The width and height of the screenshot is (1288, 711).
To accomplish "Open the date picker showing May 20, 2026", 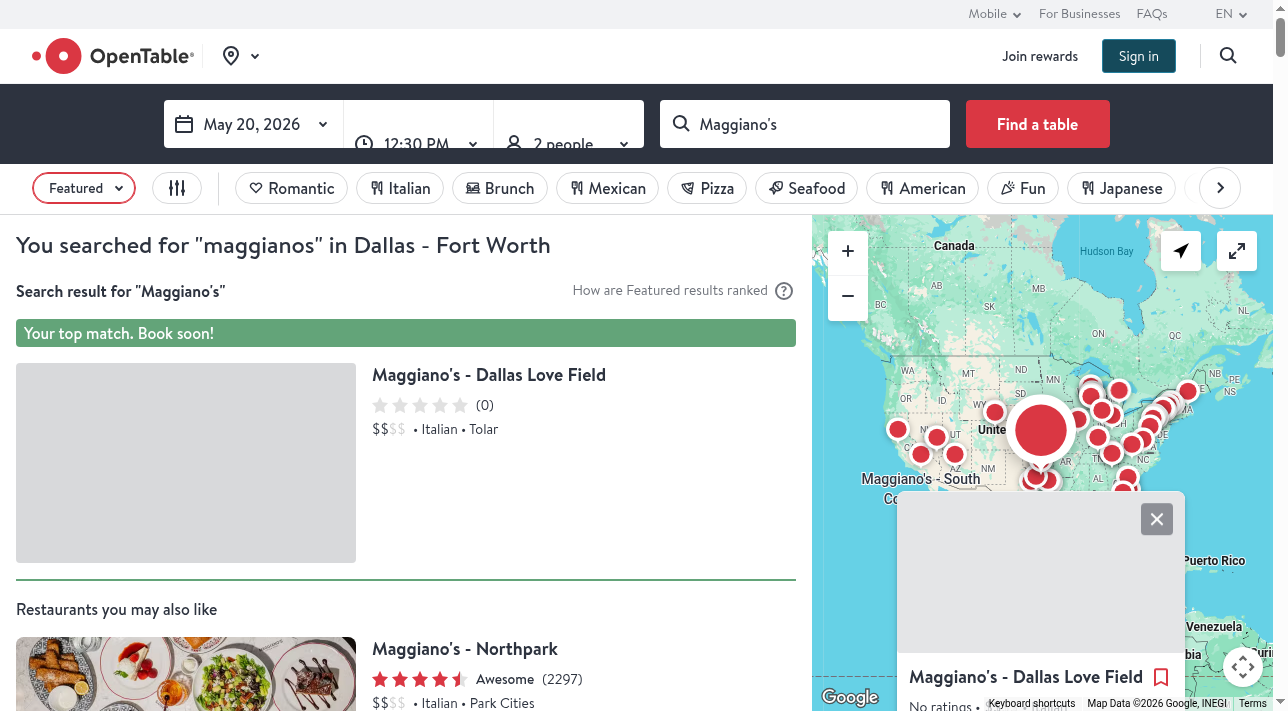I will tap(253, 124).
